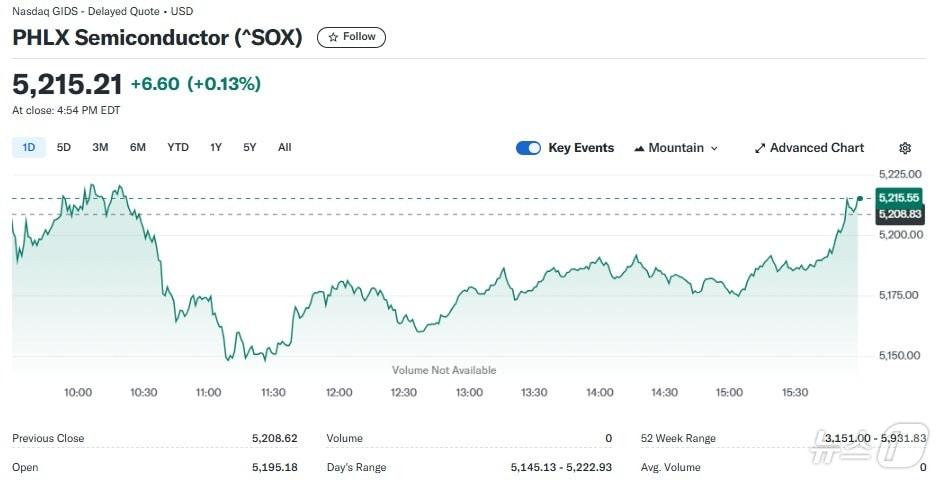
Task: Select the All time range
Action: 285,147
